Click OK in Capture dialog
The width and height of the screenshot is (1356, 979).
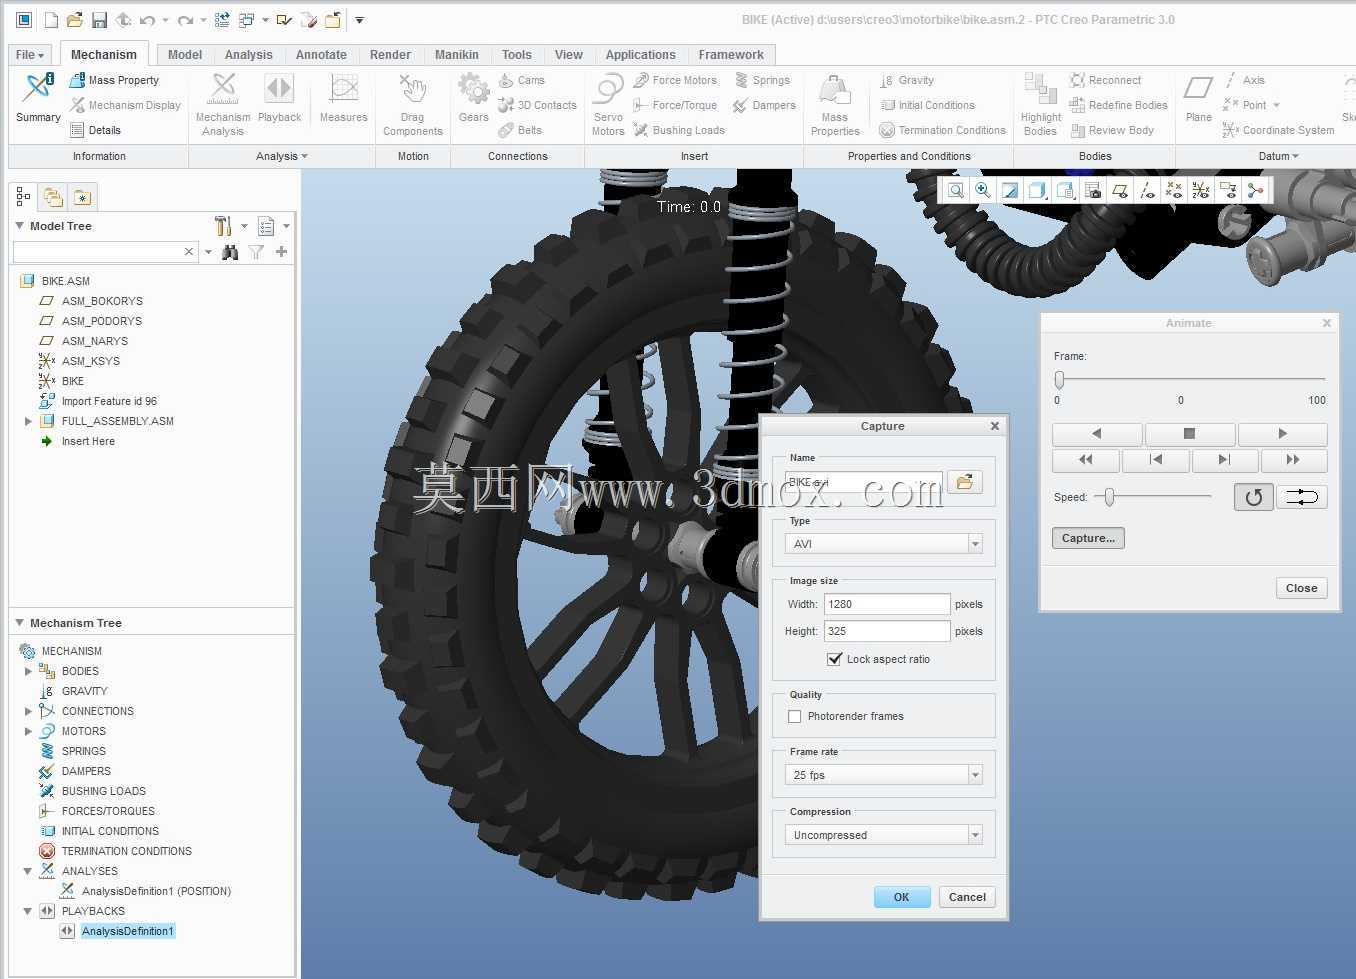[901, 897]
